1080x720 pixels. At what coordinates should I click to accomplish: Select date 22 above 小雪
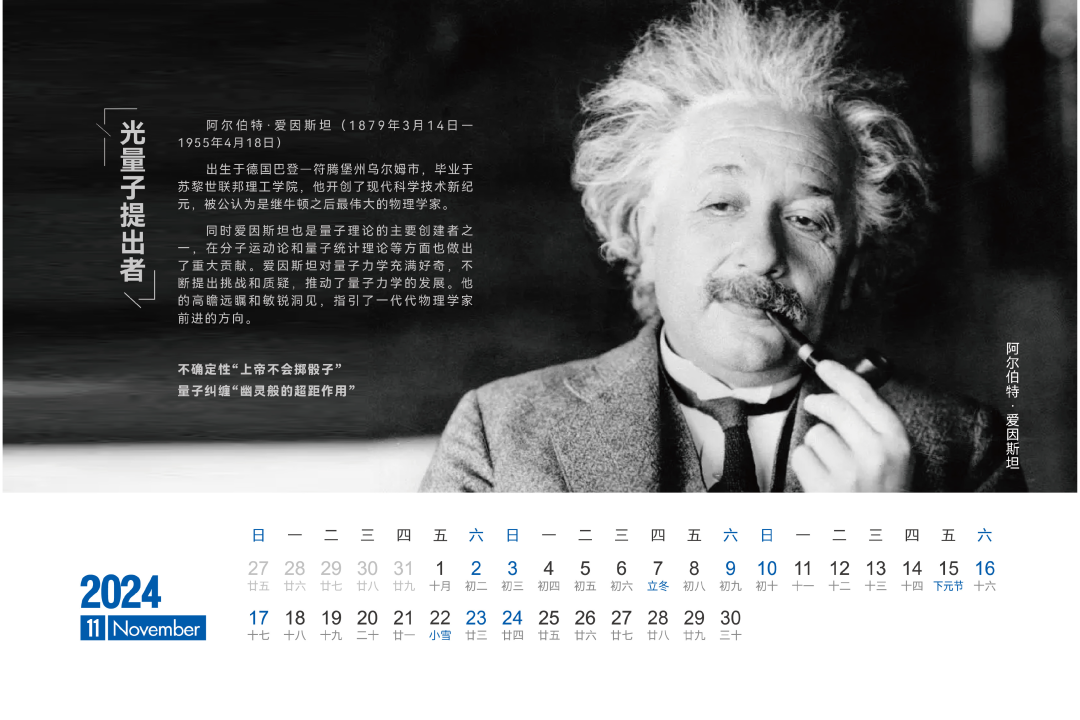click(x=439, y=618)
